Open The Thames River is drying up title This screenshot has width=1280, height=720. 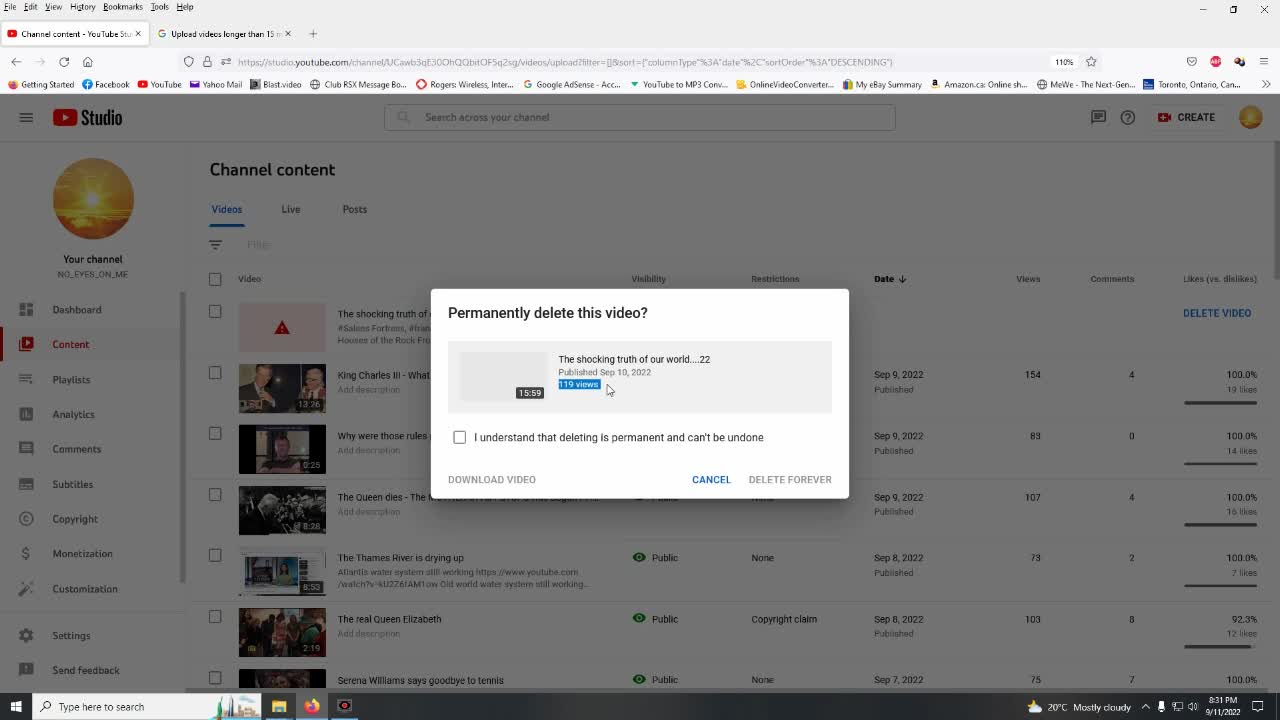tap(400, 558)
